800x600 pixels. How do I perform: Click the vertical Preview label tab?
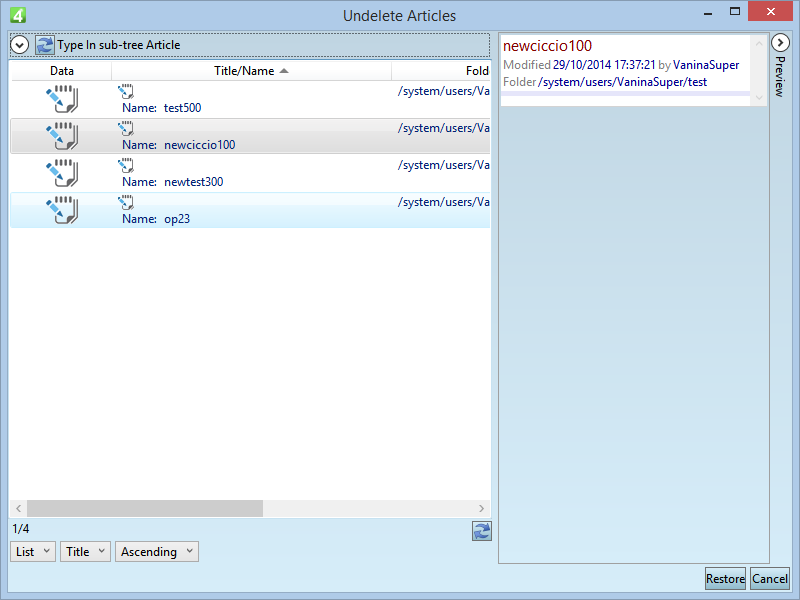780,77
